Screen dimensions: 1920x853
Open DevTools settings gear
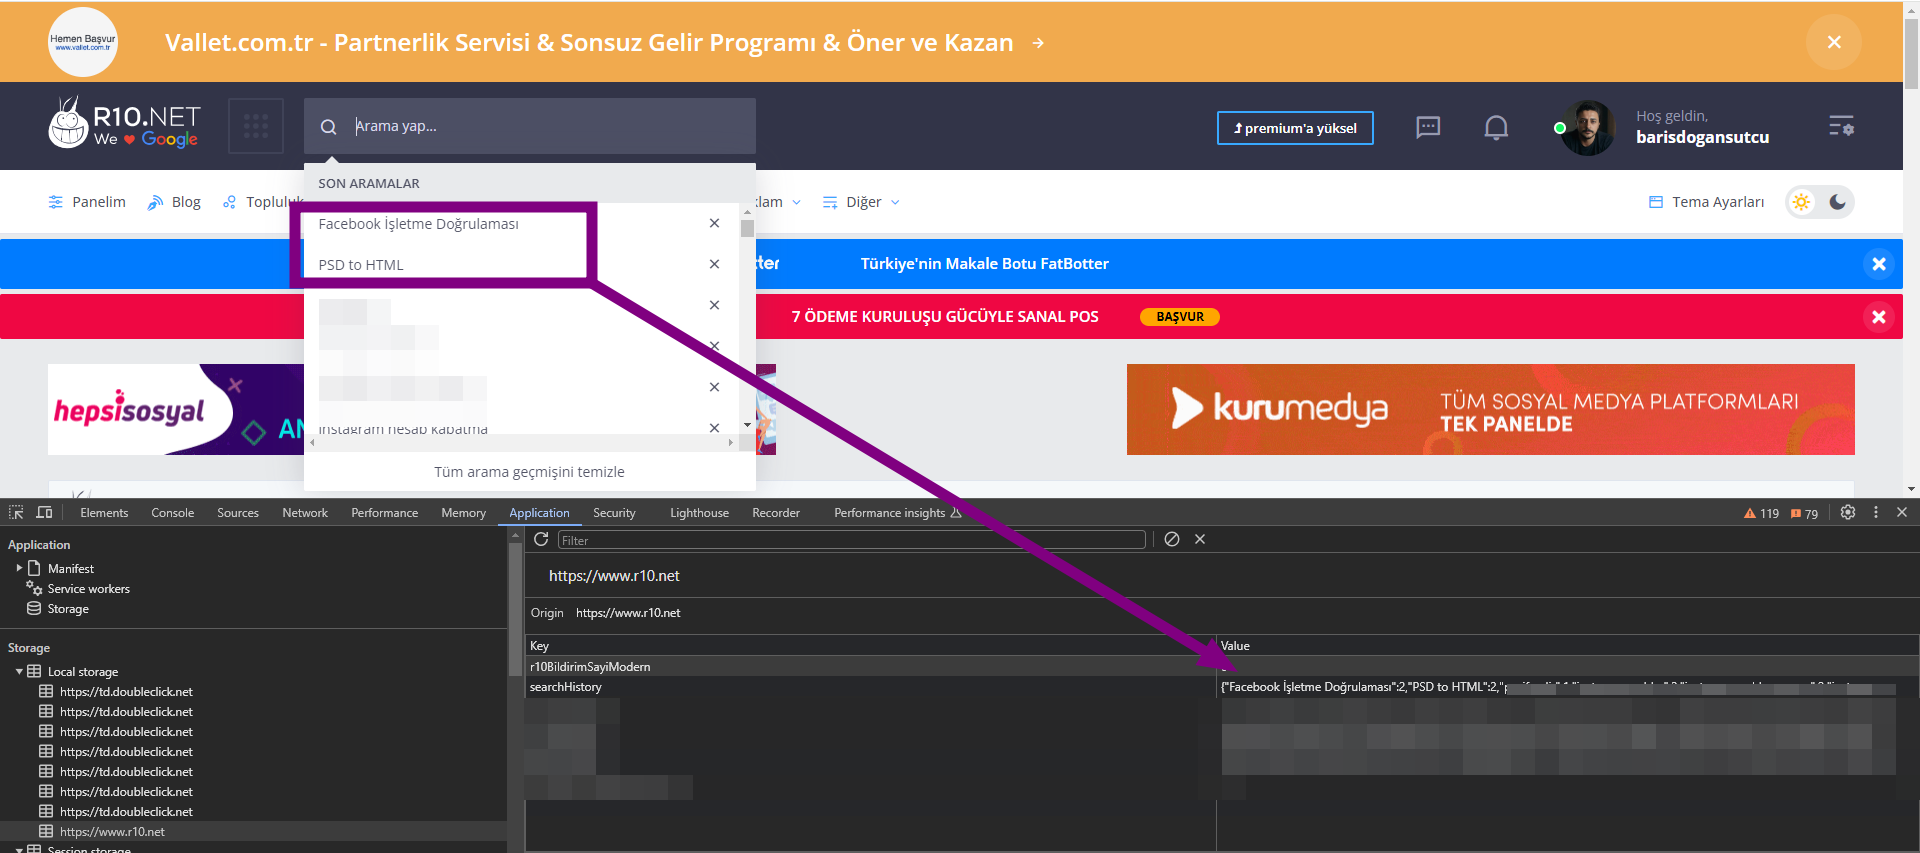click(1848, 512)
